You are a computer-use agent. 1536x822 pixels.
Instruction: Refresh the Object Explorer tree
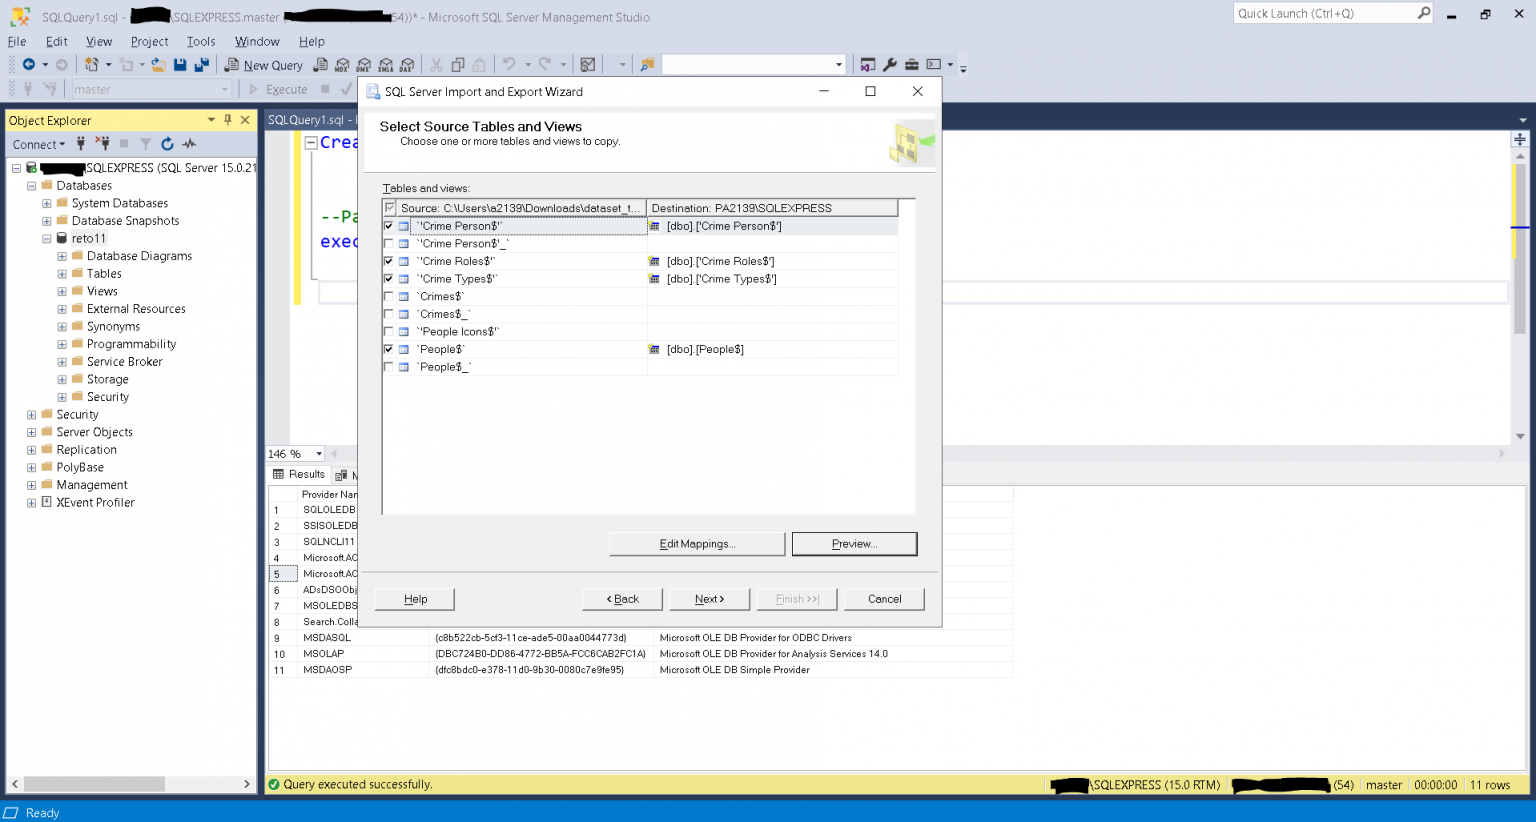(167, 144)
